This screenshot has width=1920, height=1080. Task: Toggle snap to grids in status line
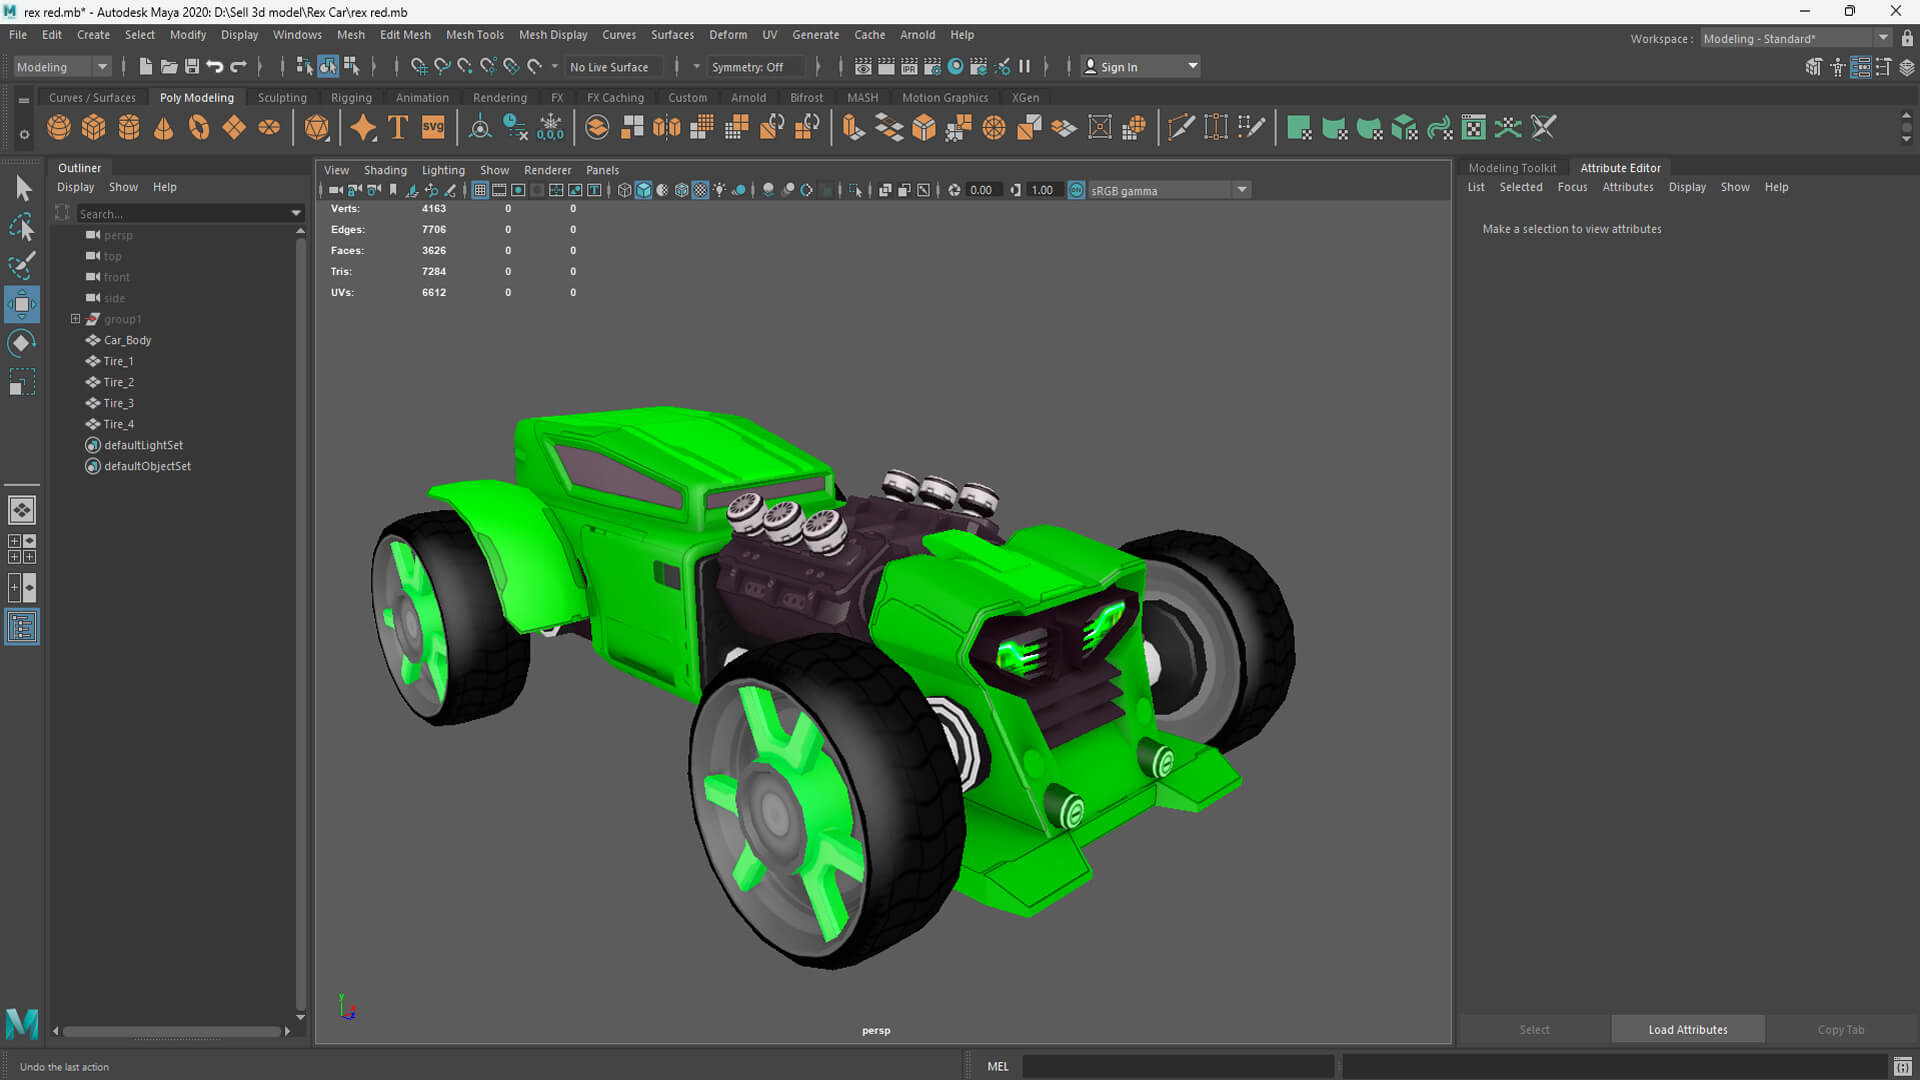(419, 67)
